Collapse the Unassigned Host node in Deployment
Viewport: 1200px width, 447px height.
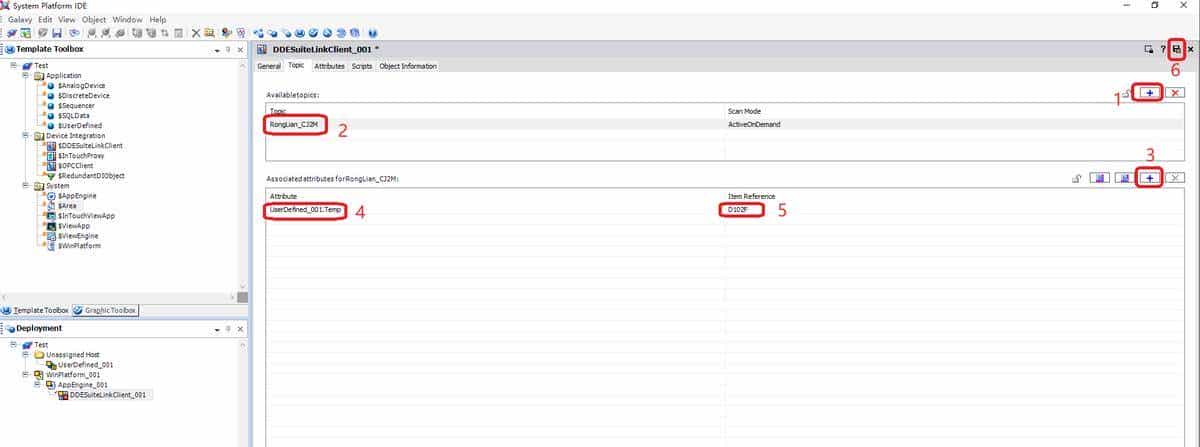[25, 355]
